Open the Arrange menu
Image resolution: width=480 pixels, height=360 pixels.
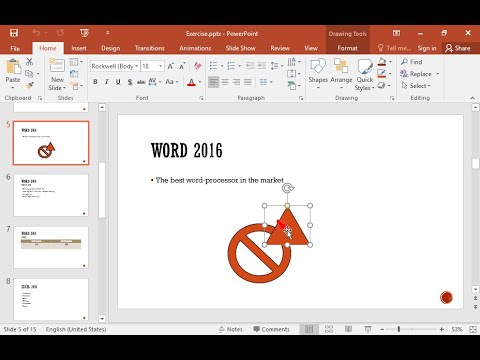(341, 74)
